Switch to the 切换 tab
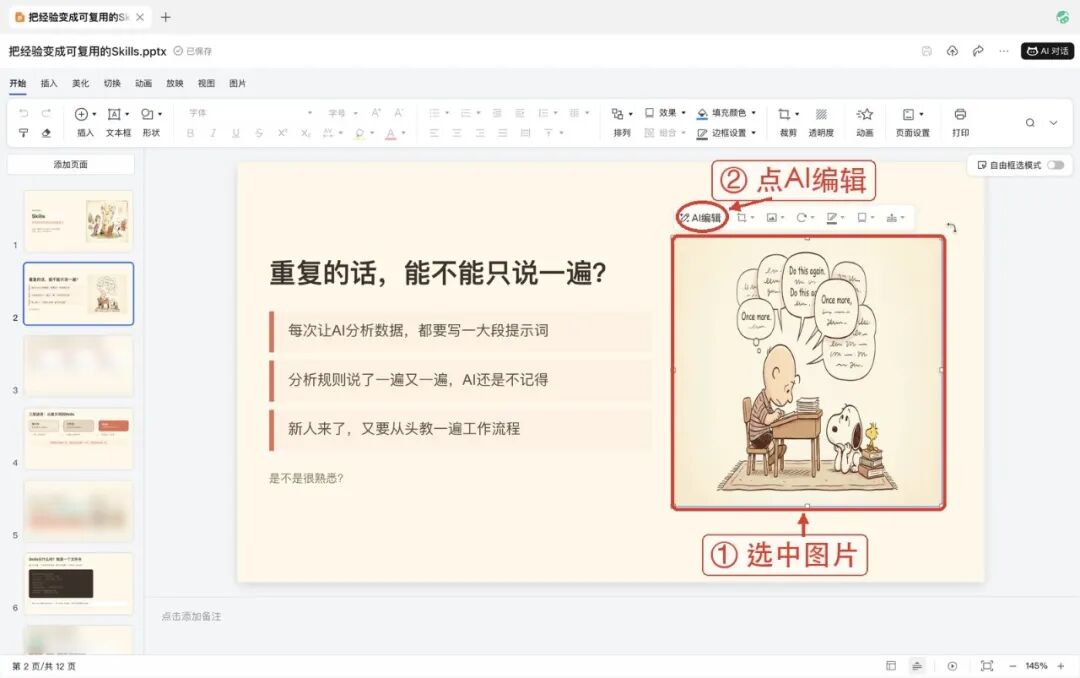 click(112, 83)
